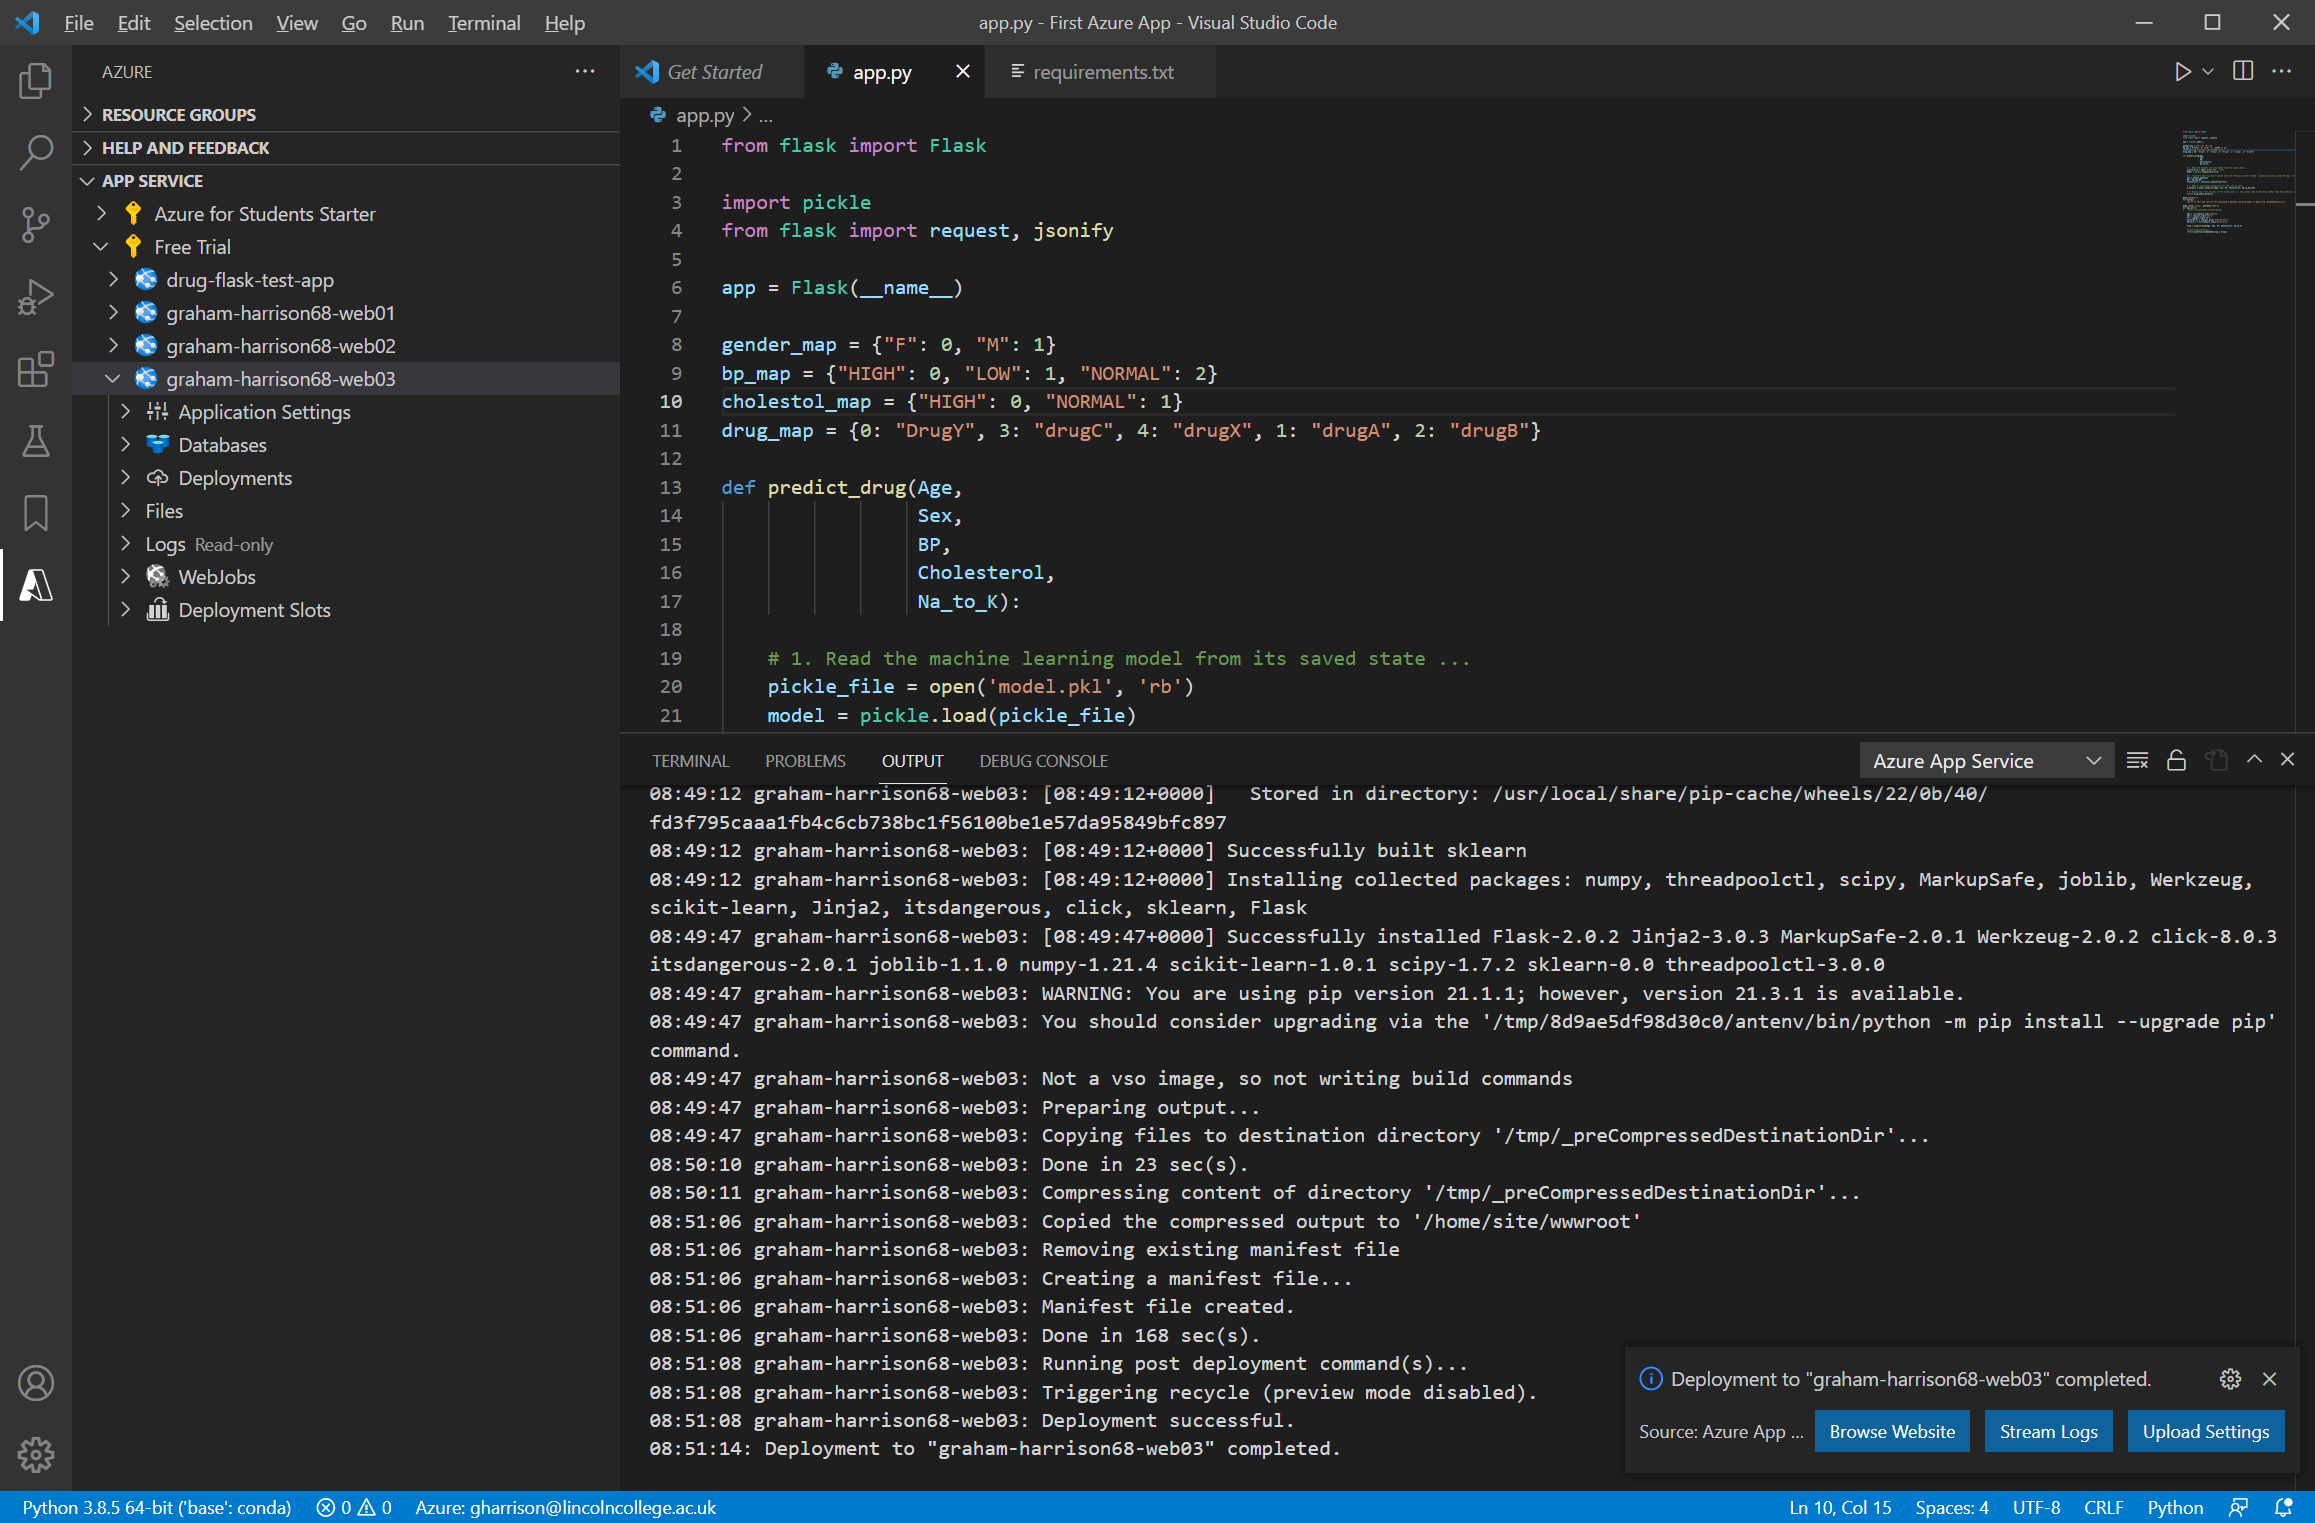Viewport: 2315px width, 1523px height.
Task: Open the notifications bell in status bar
Action: [x=2284, y=1507]
